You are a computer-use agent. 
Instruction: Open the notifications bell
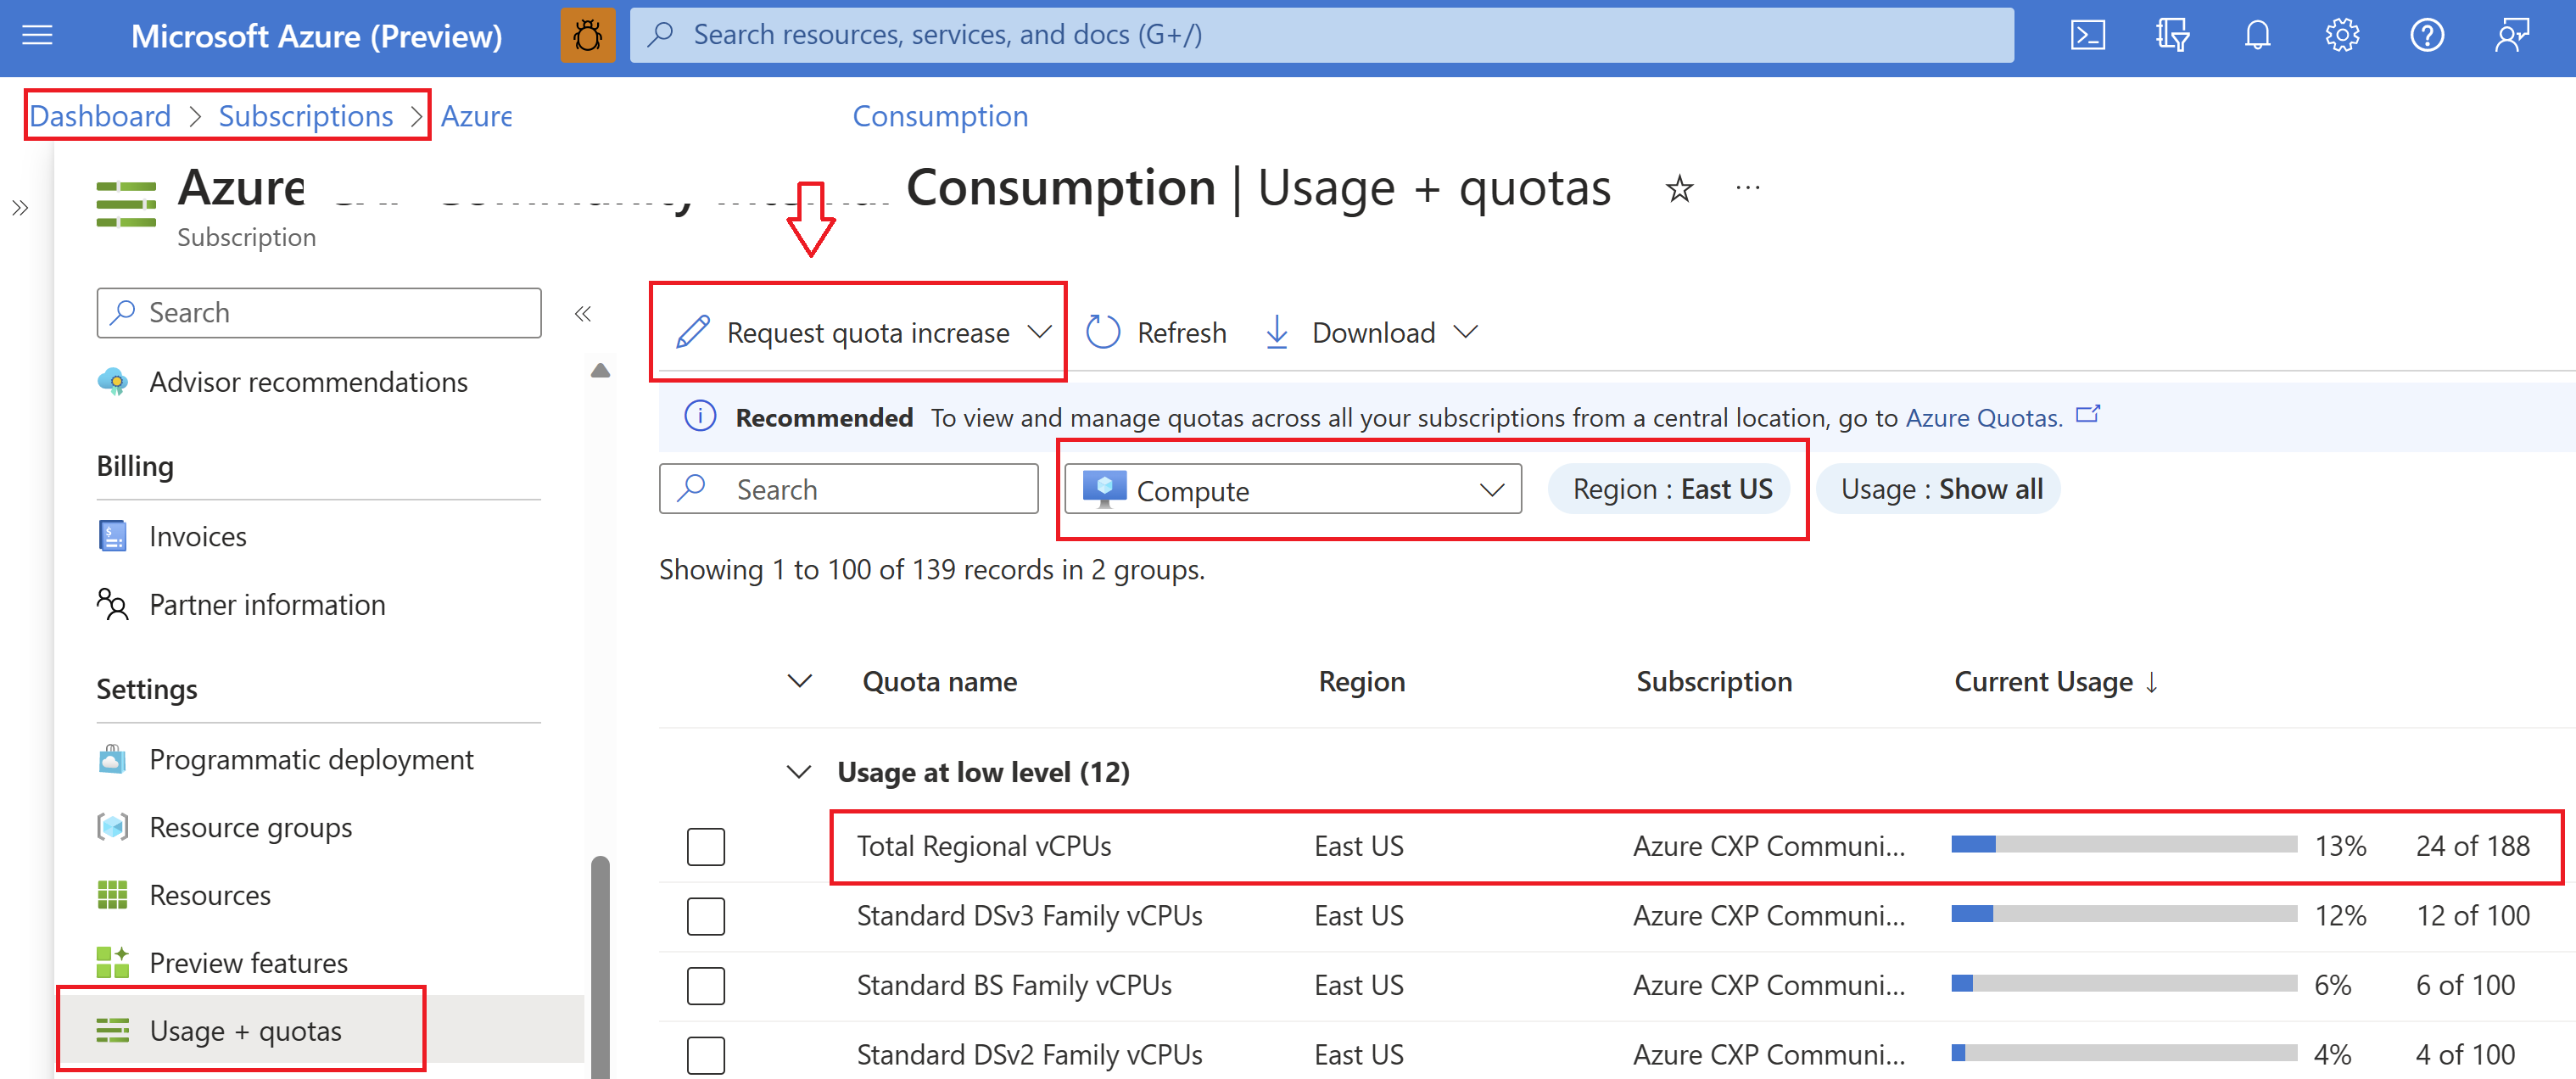click(x=2257, y=36)
